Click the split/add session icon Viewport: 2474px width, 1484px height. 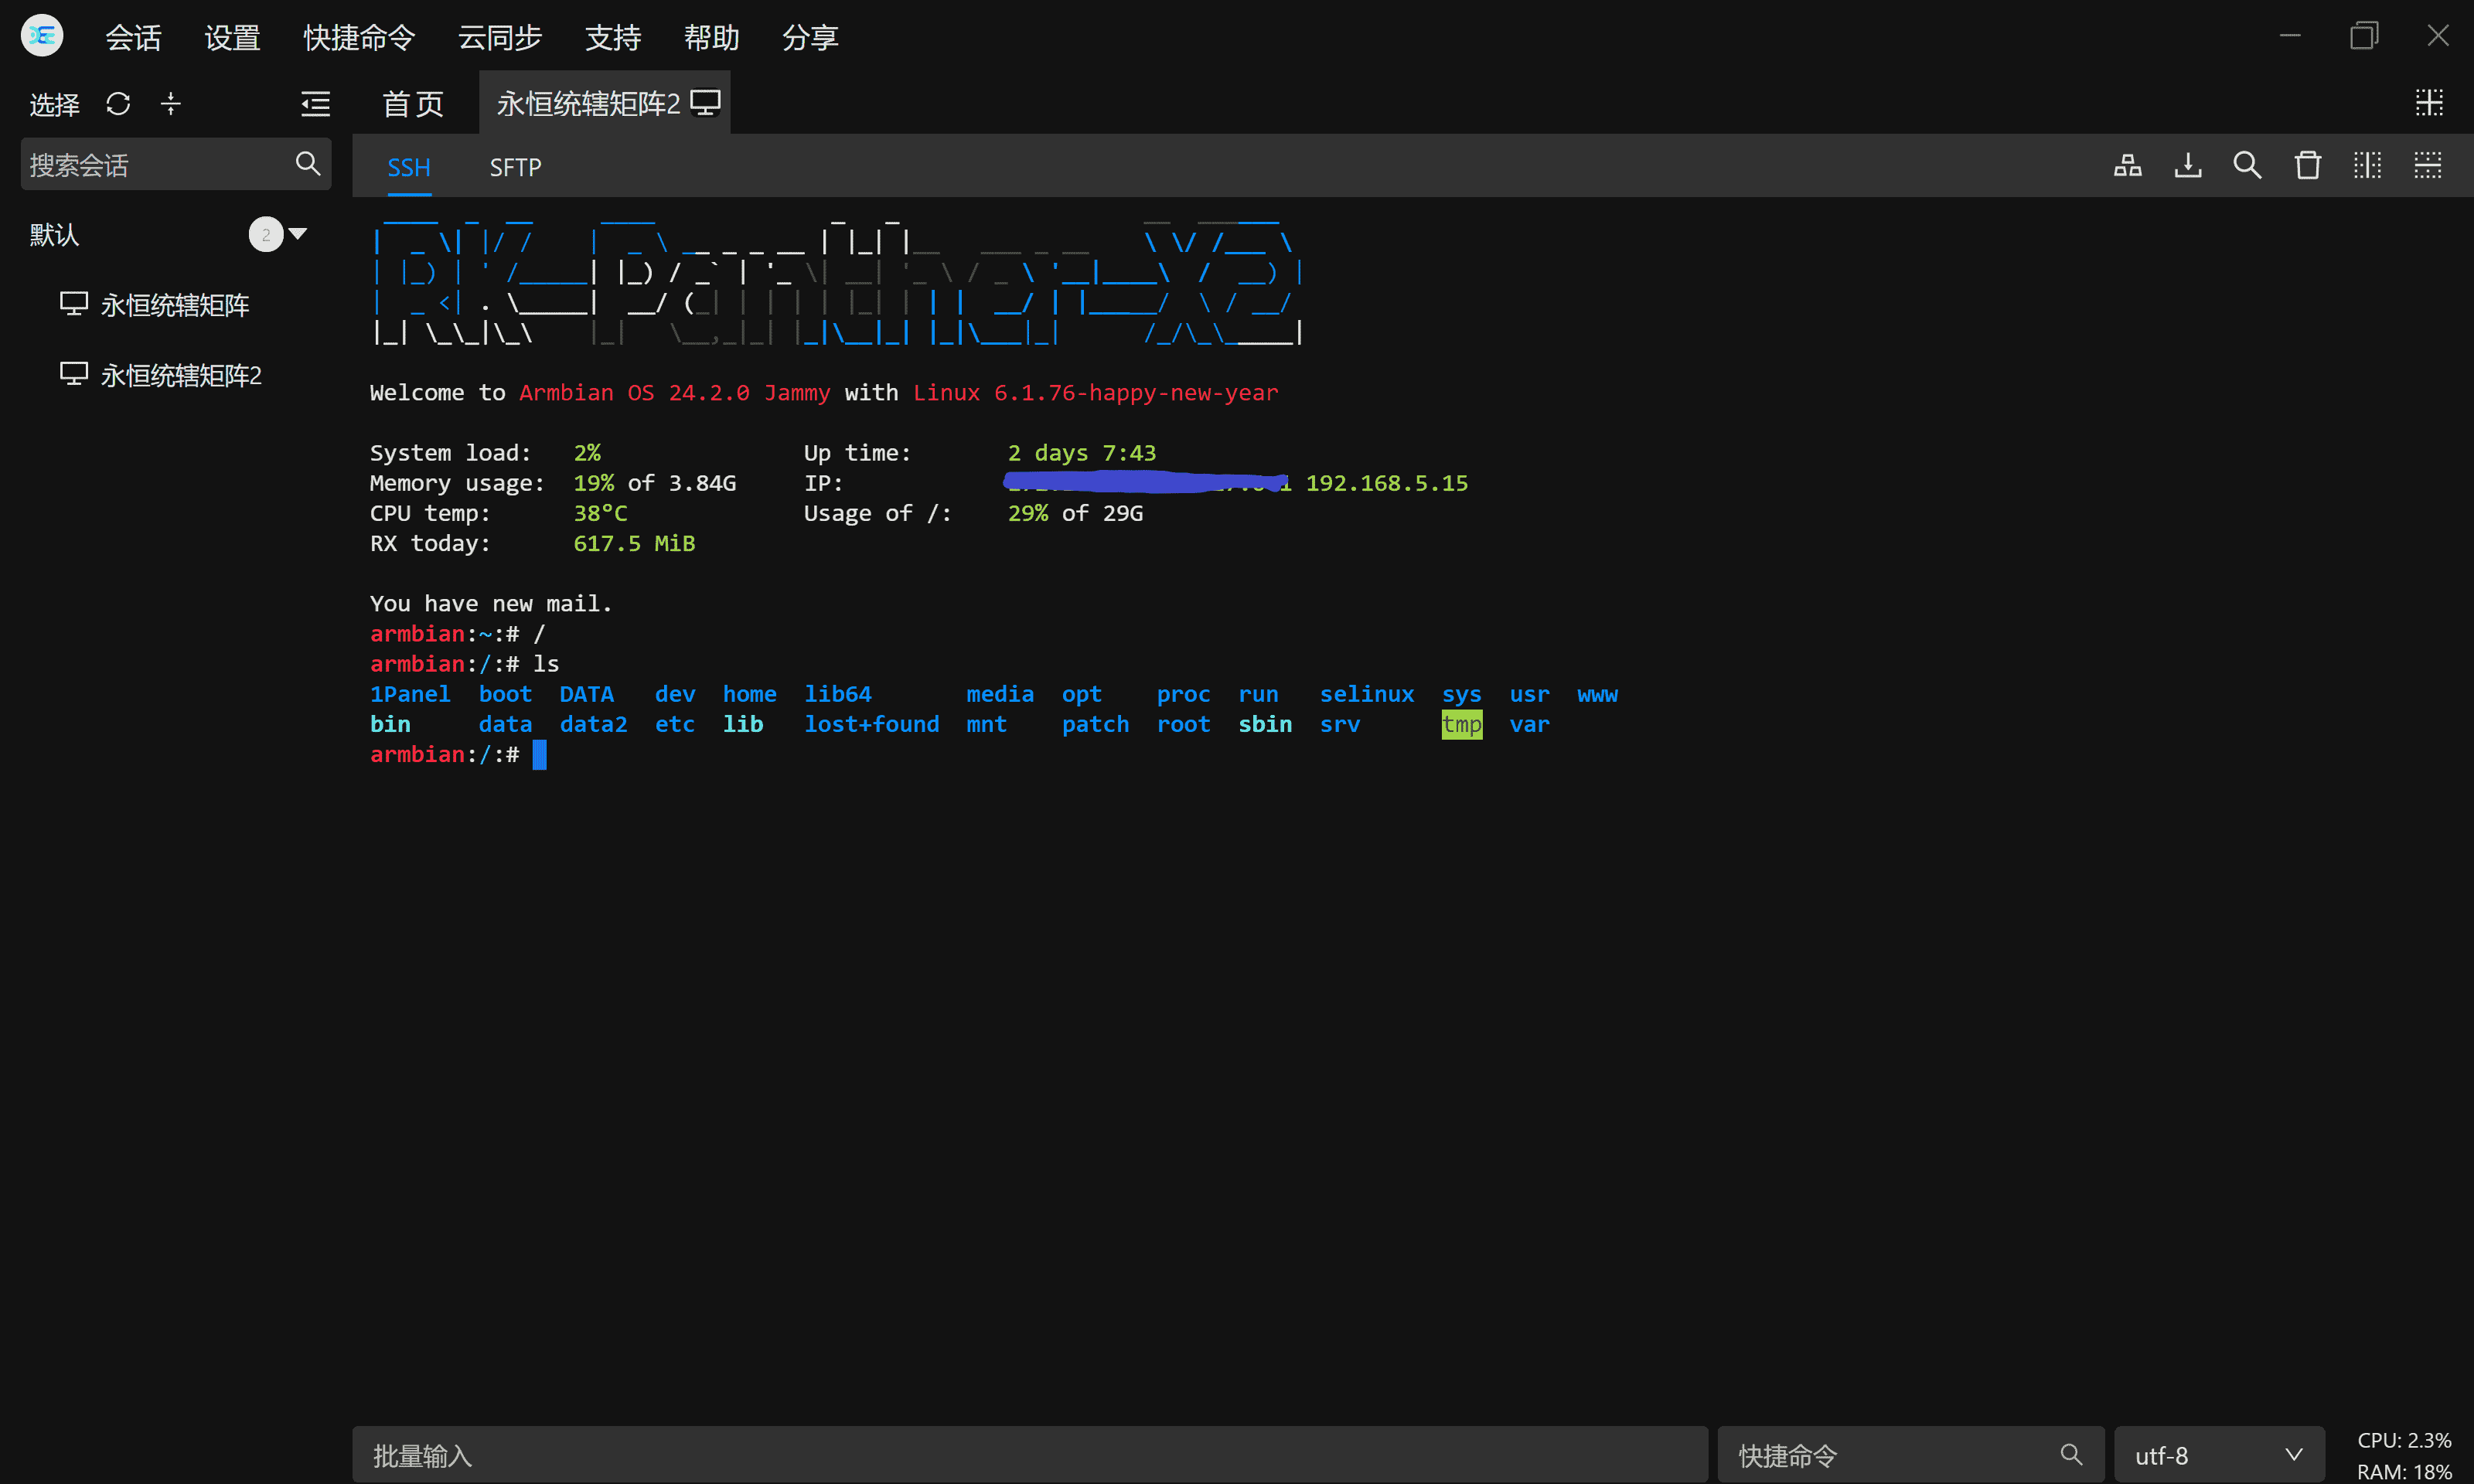pos(171,103)
